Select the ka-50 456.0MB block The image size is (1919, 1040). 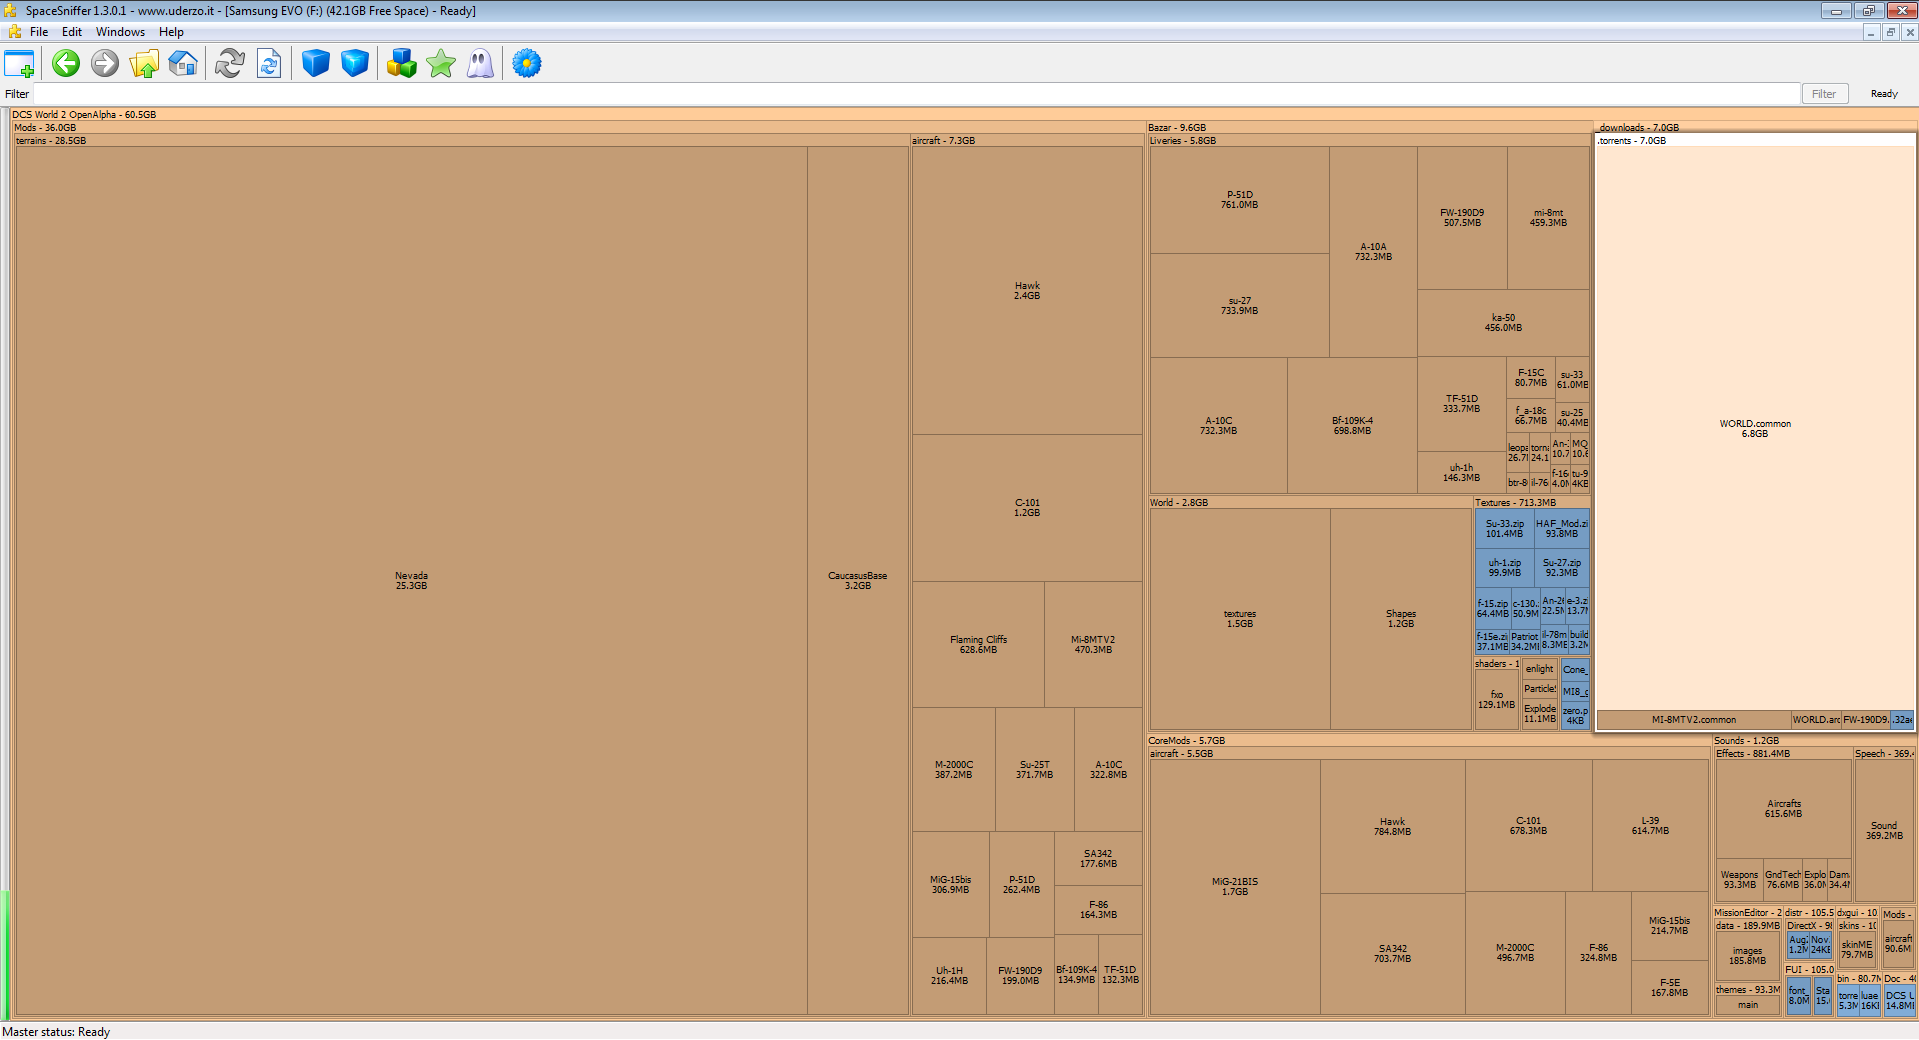(1503, 323)
